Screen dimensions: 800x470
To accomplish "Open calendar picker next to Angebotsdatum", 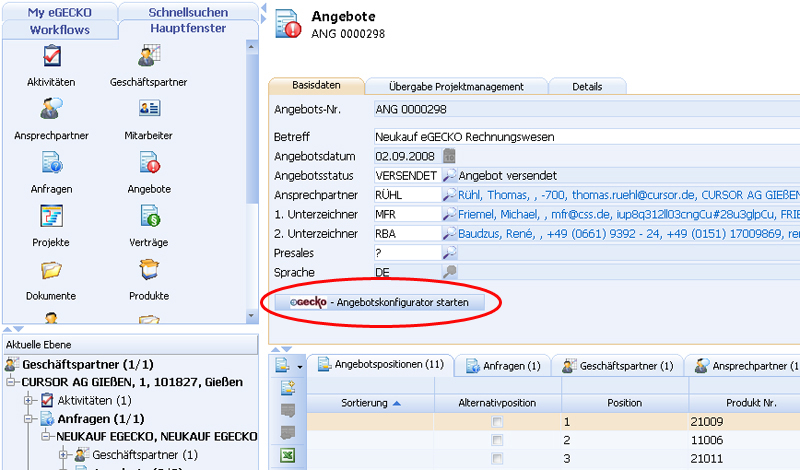I will click(449, 156).
